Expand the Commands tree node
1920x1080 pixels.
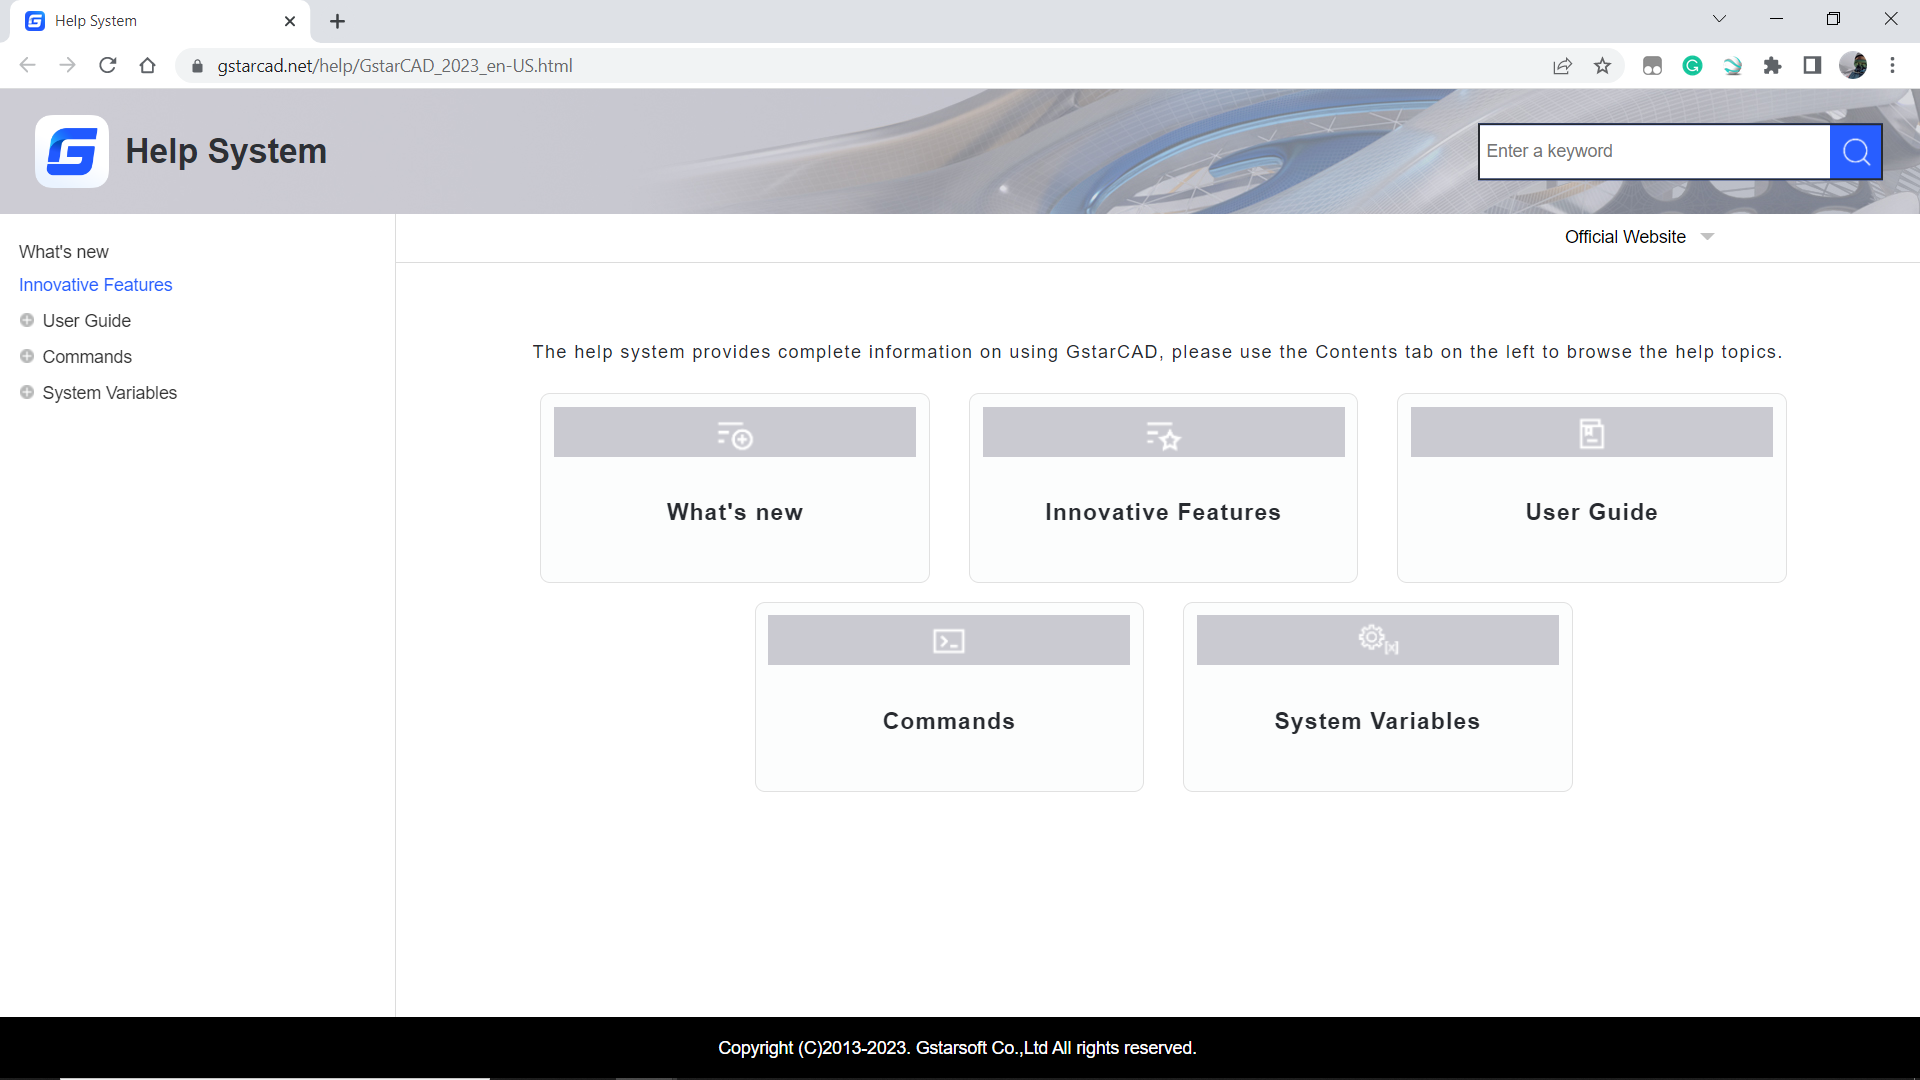pyautogui.click(x=27, y=357)
